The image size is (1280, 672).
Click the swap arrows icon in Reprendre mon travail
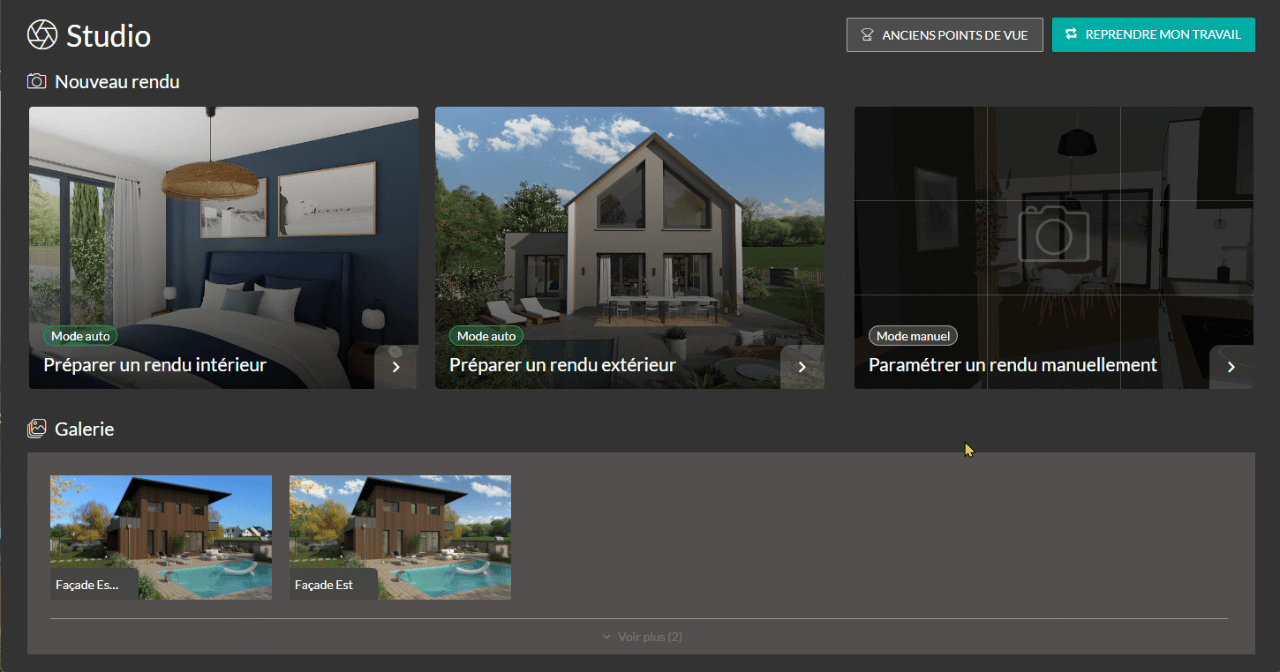click(x=1071, y=34)
